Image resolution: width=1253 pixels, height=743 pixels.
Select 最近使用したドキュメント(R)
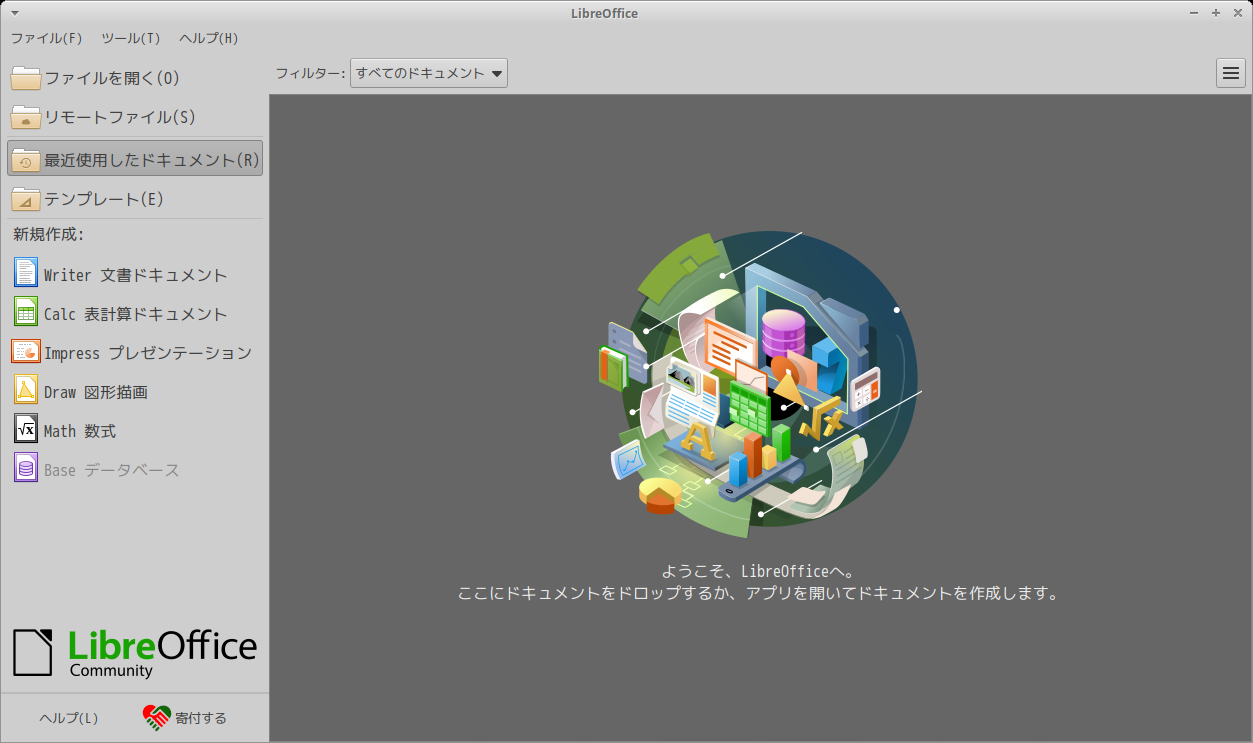[x=135, y=159]
